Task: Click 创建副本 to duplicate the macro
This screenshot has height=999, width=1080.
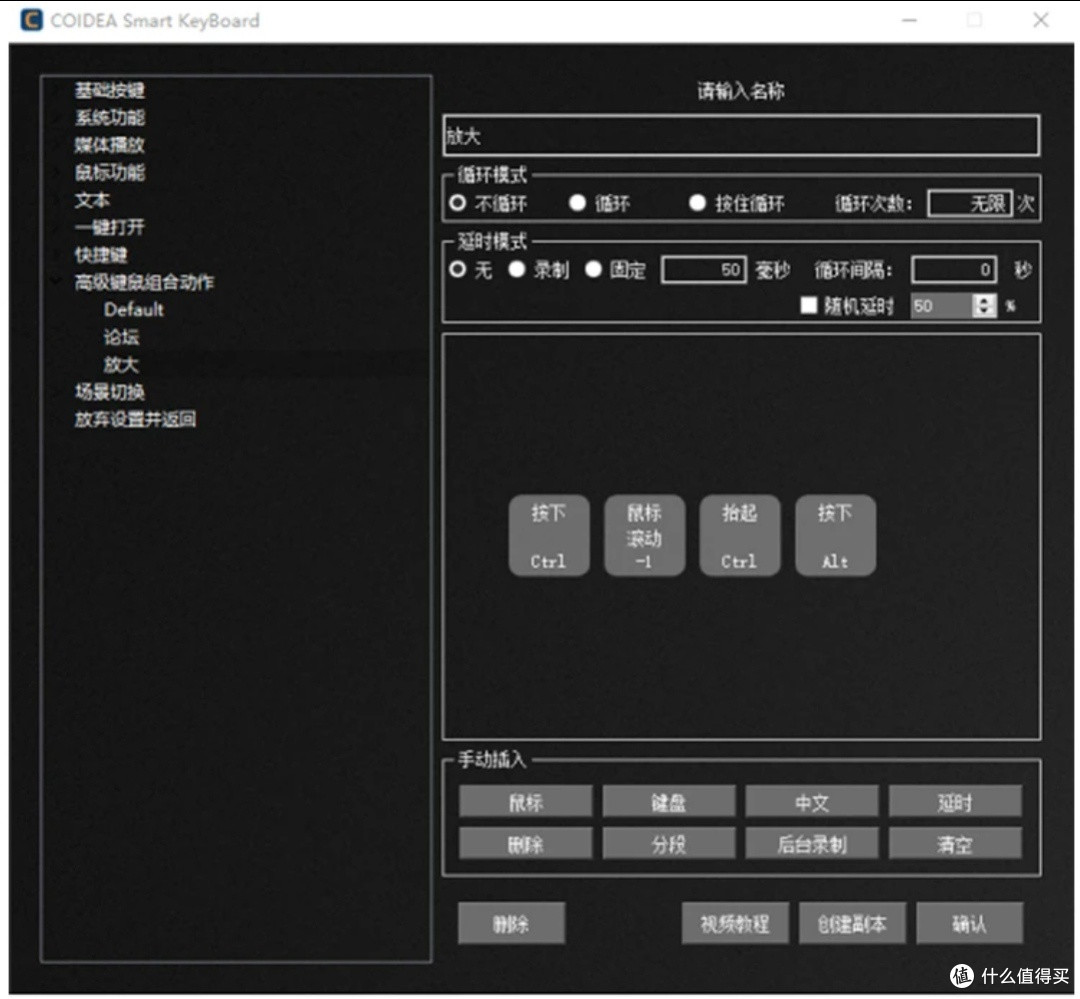Action: coord(852,923)
